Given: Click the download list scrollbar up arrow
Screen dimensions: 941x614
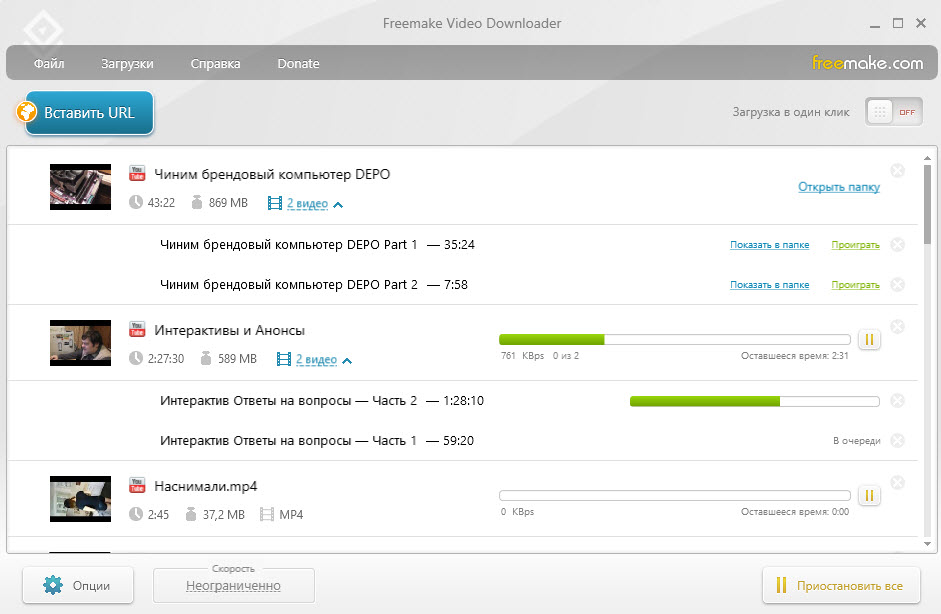Looking at the screenshot, I should point(927,158).
